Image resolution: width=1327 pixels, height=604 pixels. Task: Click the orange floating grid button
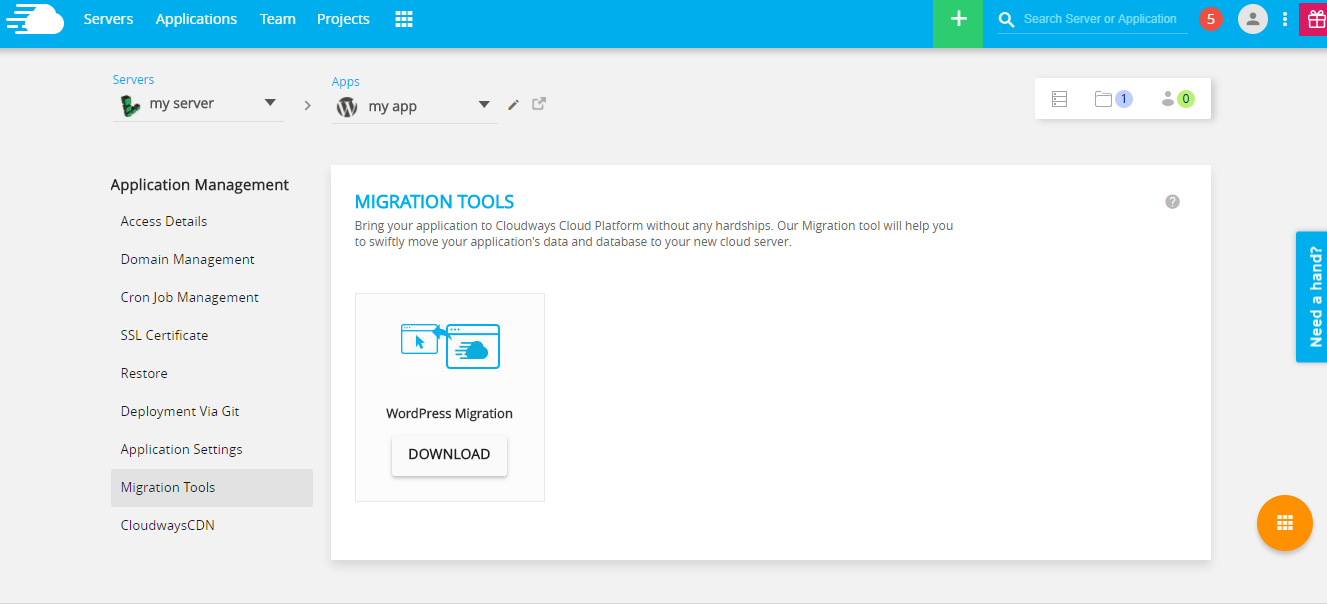[1285, 523]
